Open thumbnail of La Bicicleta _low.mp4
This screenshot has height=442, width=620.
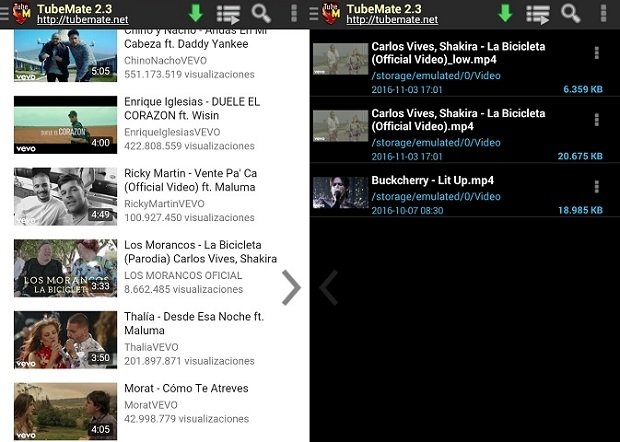[340, 59]
